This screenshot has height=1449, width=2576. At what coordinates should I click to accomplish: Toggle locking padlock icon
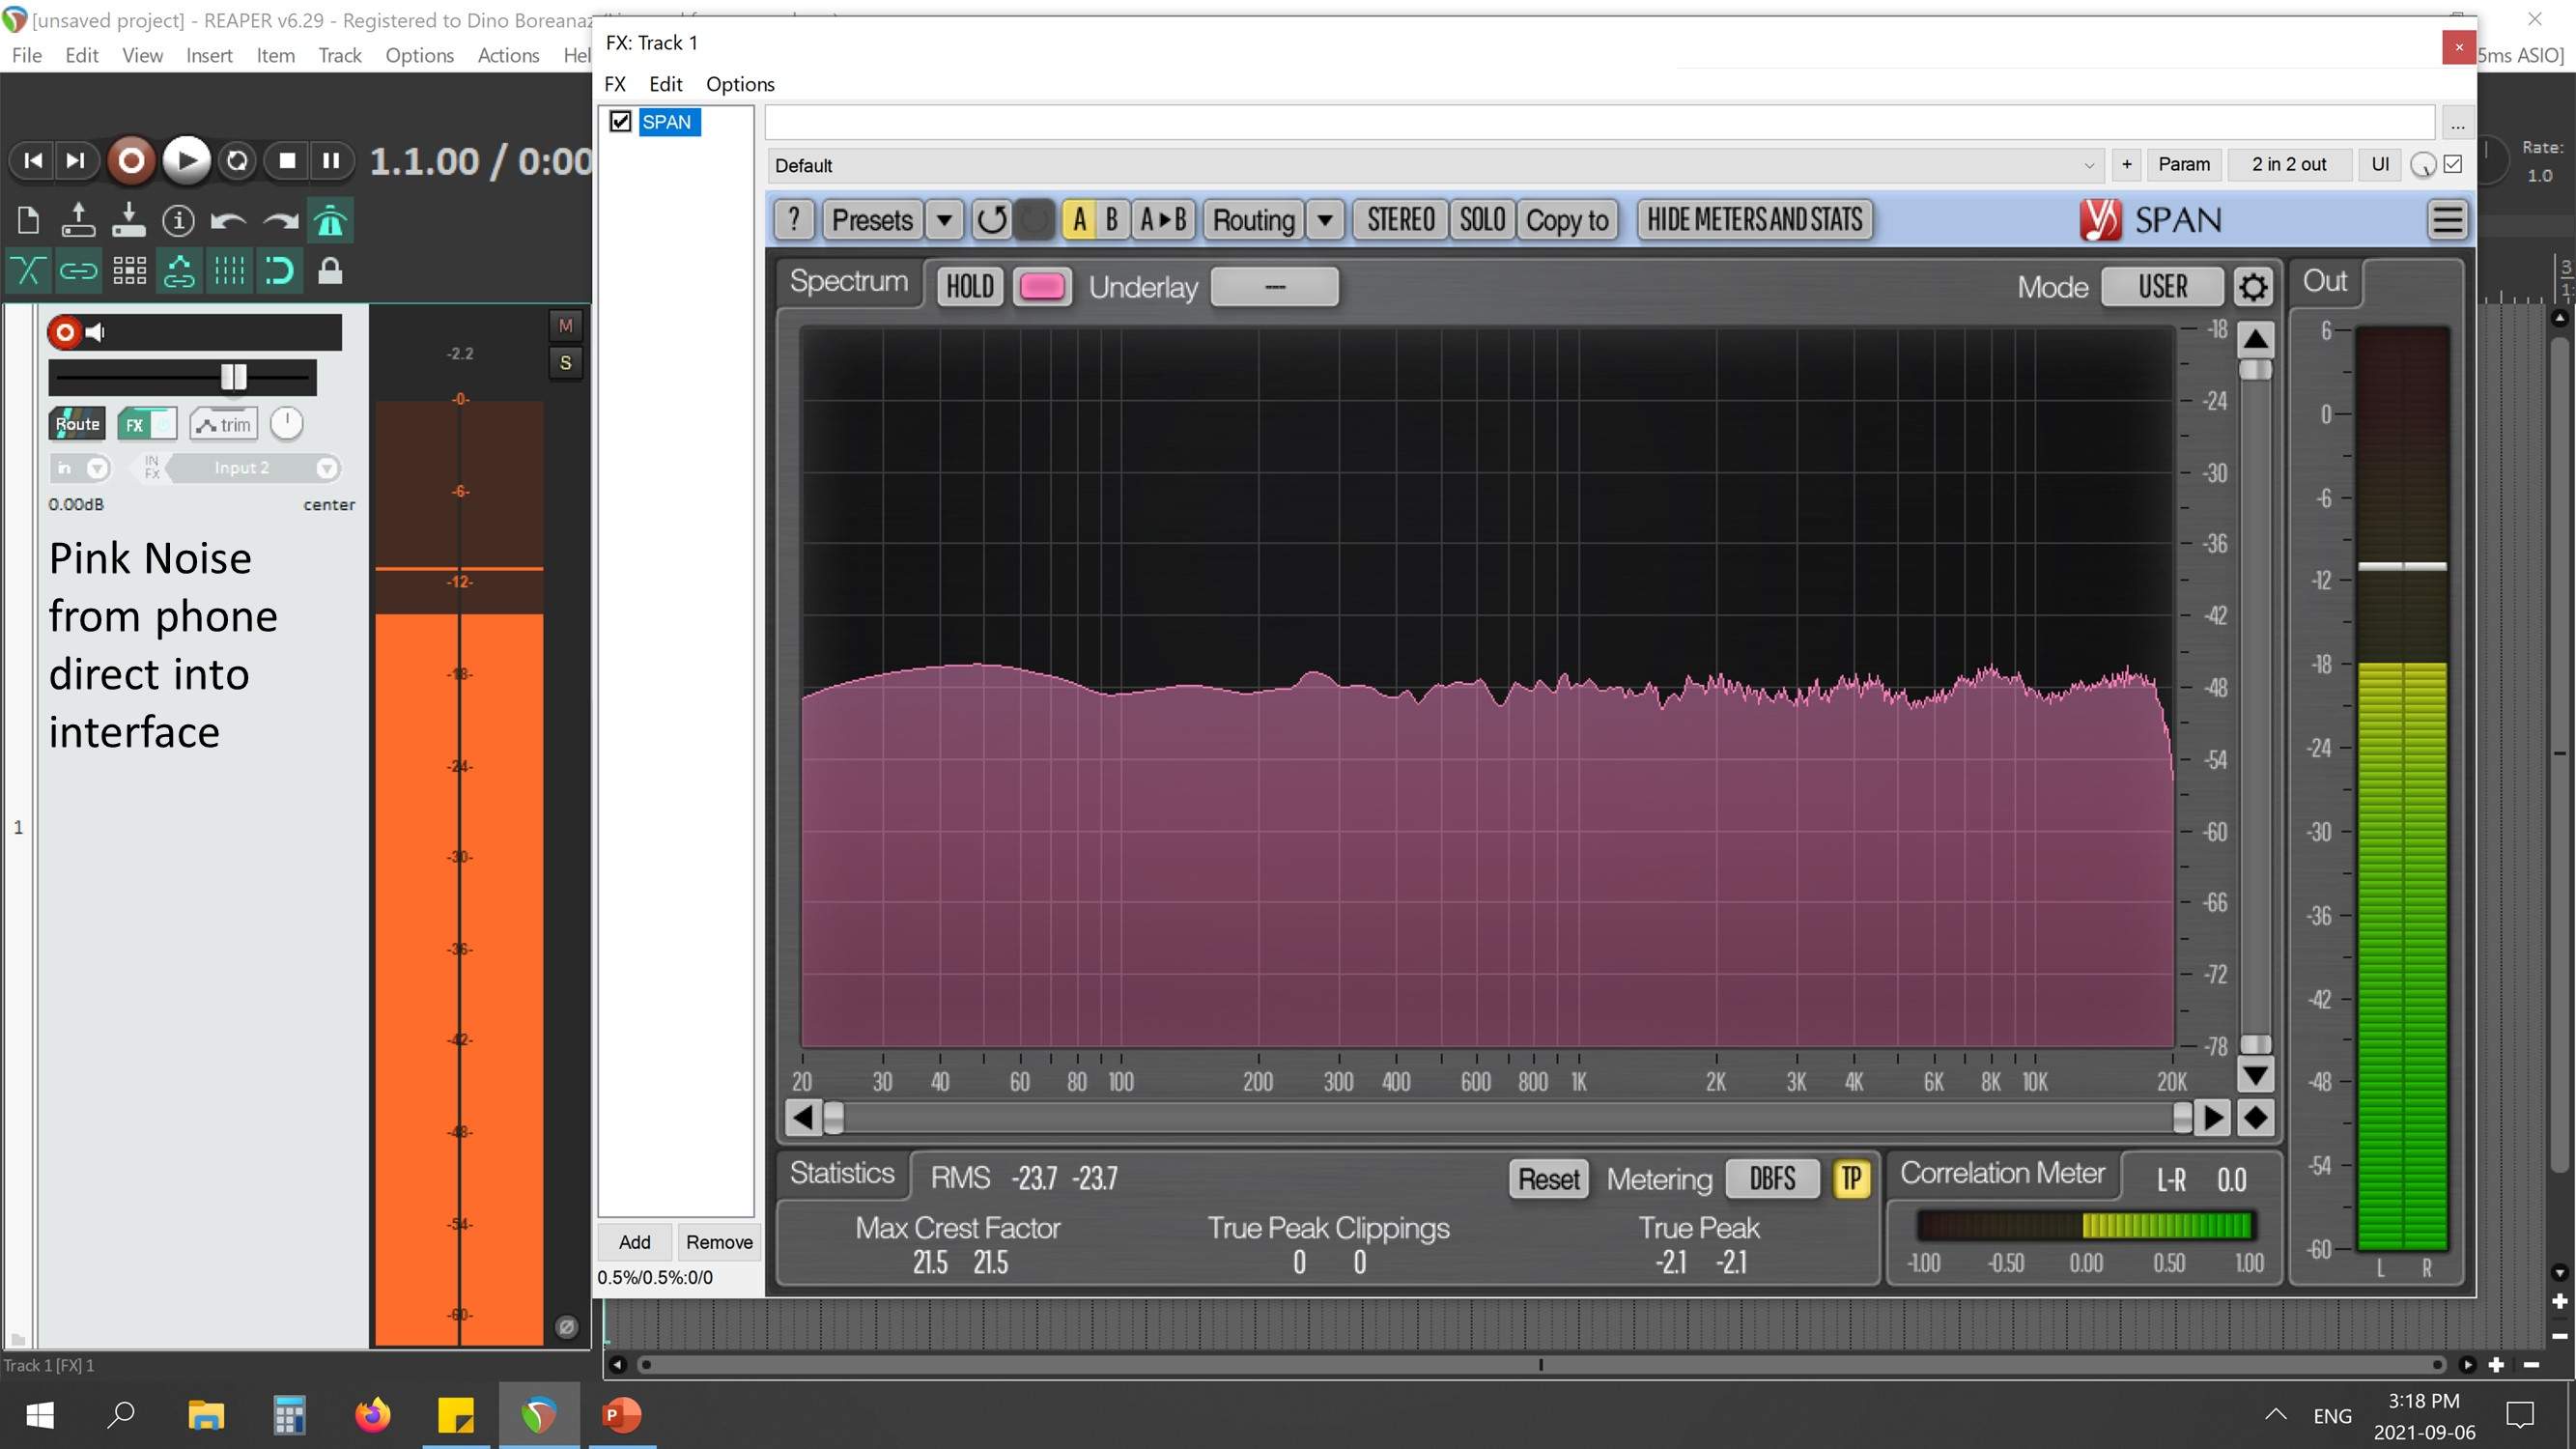[x=330, y=271]
